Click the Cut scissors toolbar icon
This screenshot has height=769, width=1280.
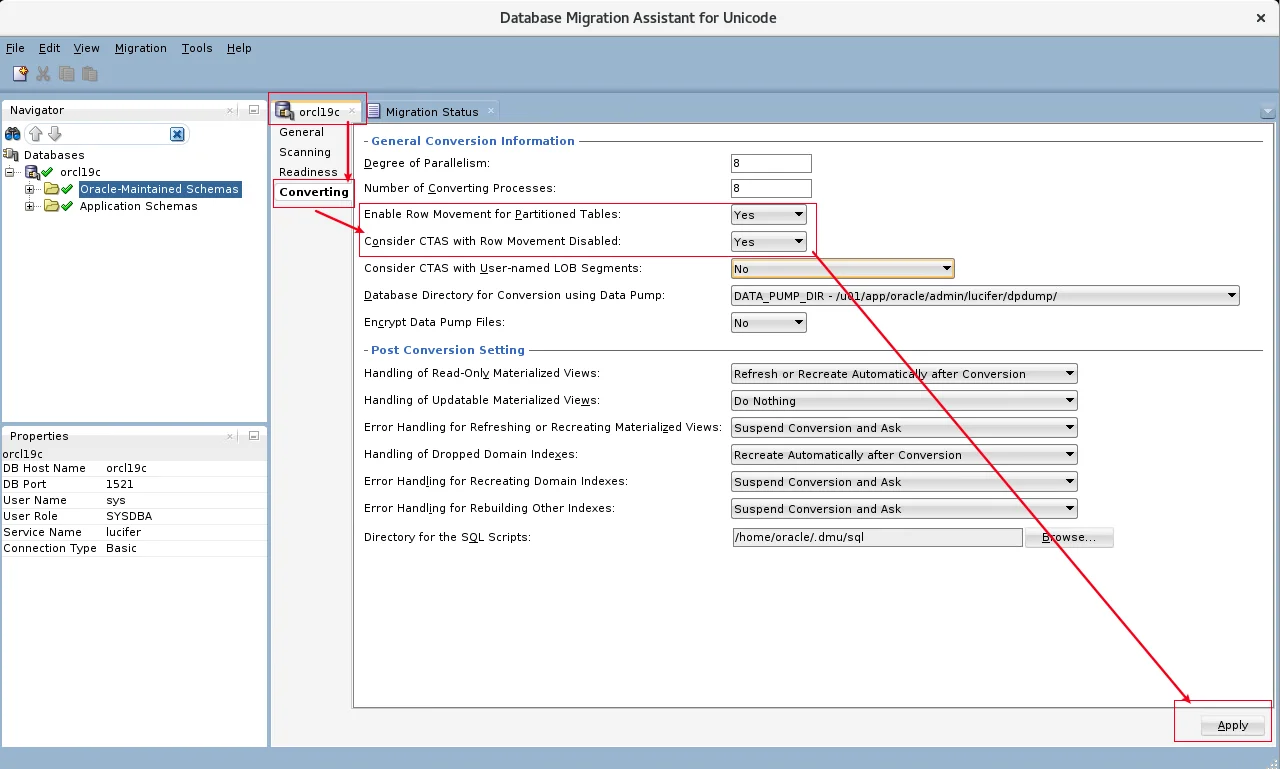pos(43,74)
